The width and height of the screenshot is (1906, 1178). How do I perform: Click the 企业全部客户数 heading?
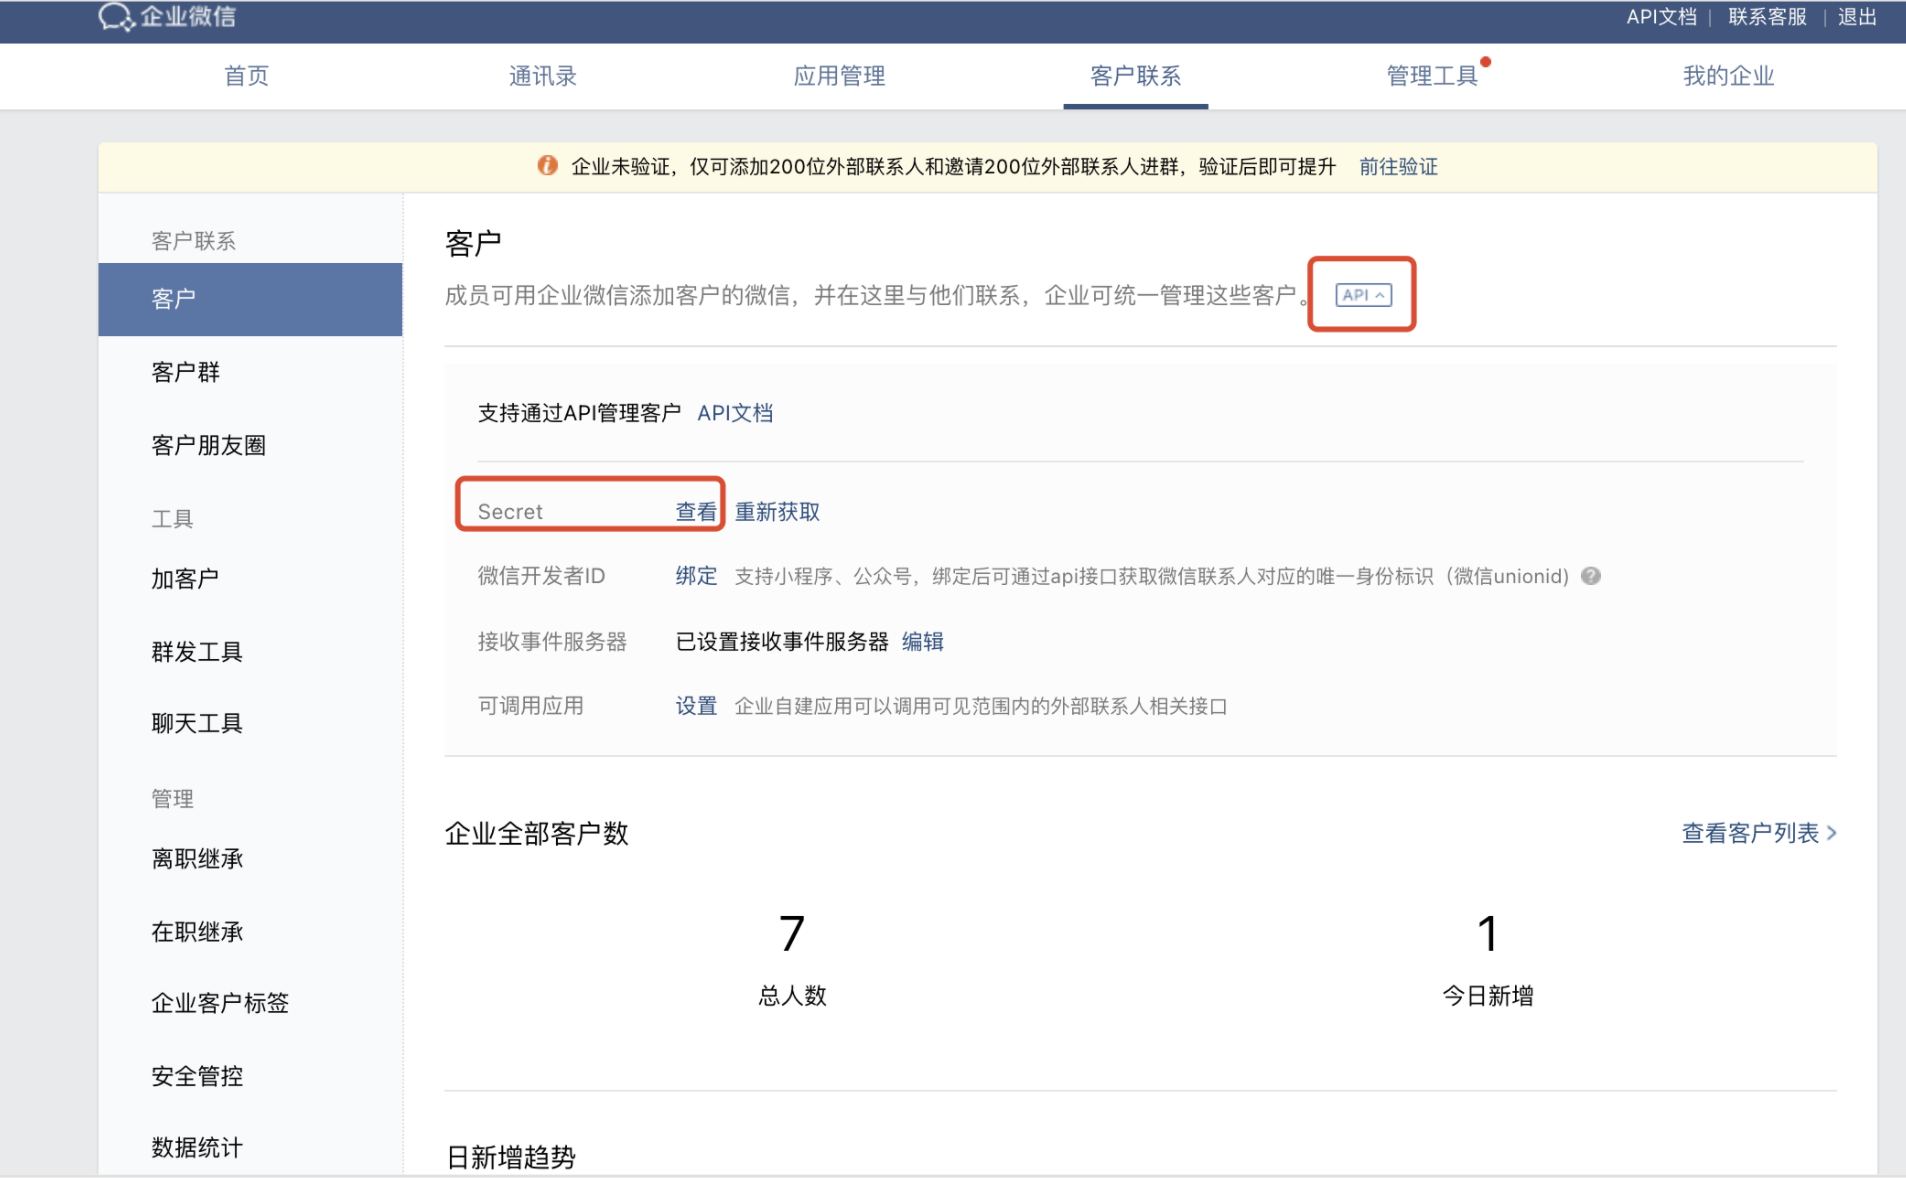536,834
